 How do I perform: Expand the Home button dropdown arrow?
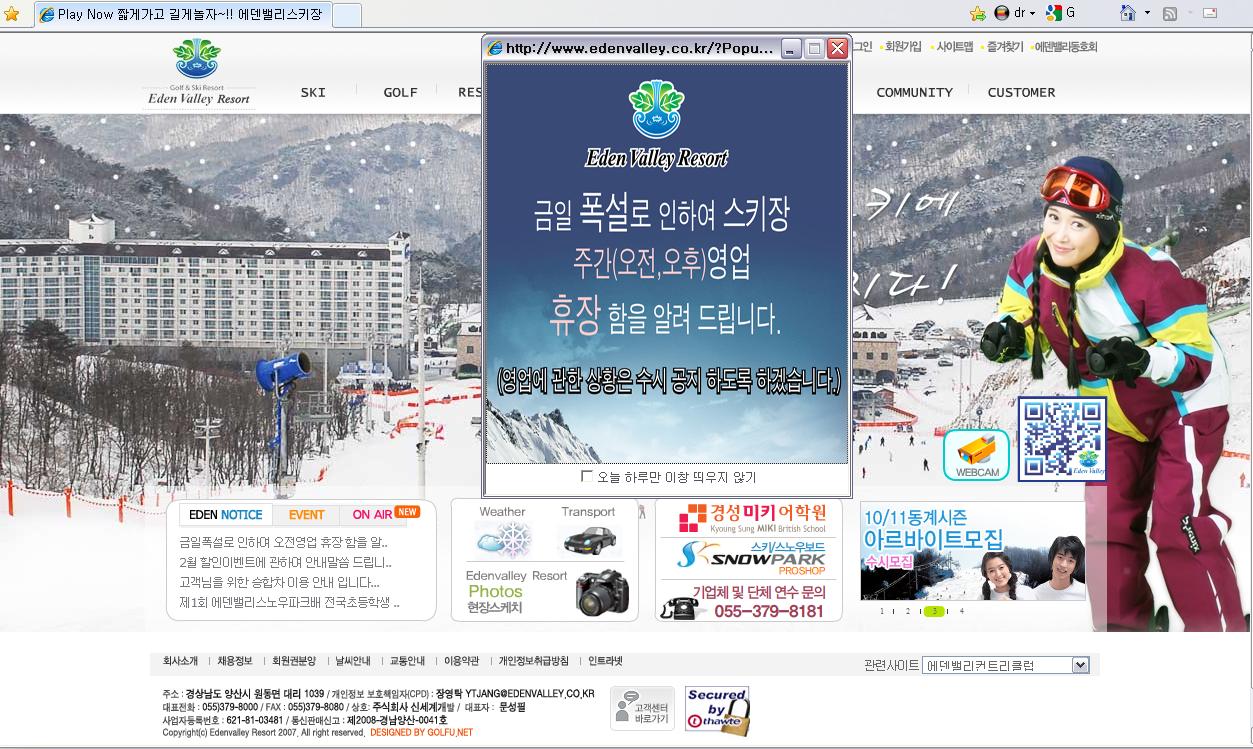tap(1147, 13)
